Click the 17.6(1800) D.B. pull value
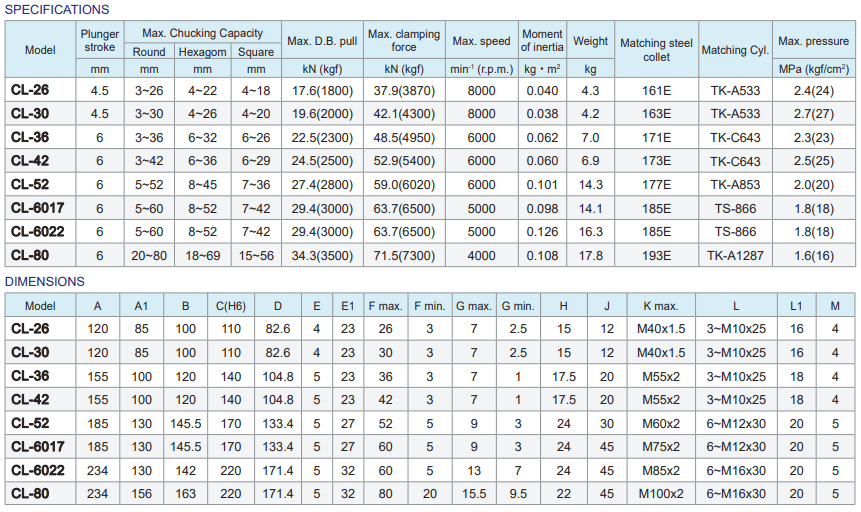The image size is (861, 512). point(322,90)
